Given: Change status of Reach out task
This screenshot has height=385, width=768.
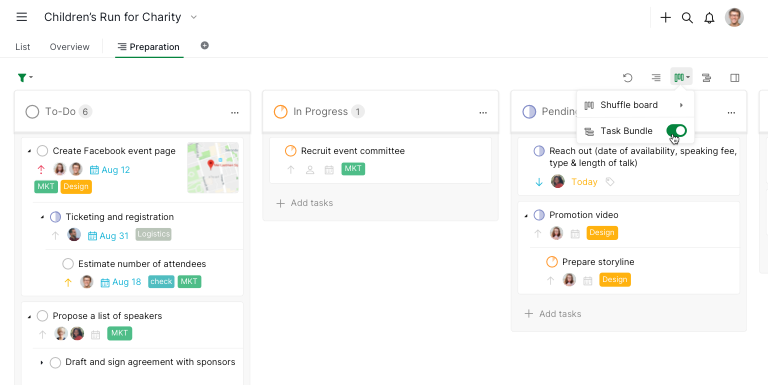Looking at the screenshot, I should tap(539, 151).
